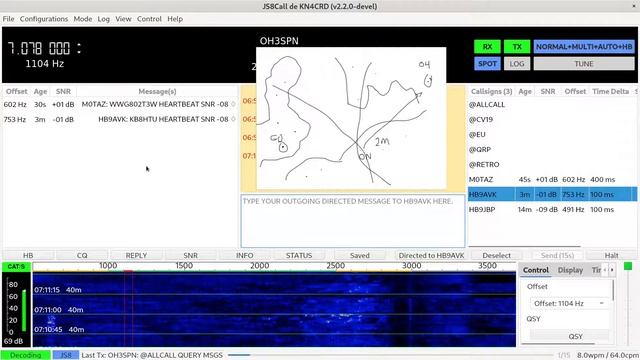Image resolution: width=640 pixels, height=360 pixels.
Task: Open the NORMAL+MULTI+AUTO+HB mode button
Action: 584,47
